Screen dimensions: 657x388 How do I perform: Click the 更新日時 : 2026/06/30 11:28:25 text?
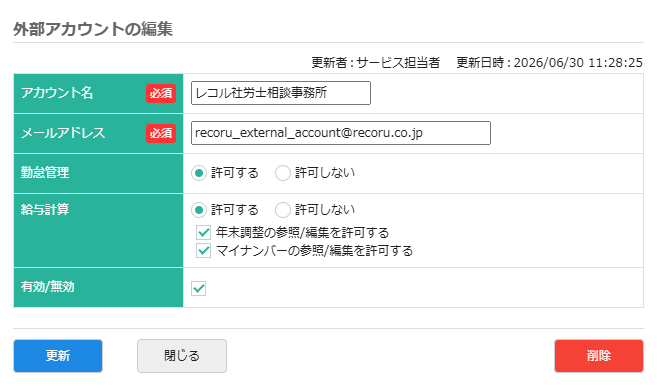(x=549, y=63)
